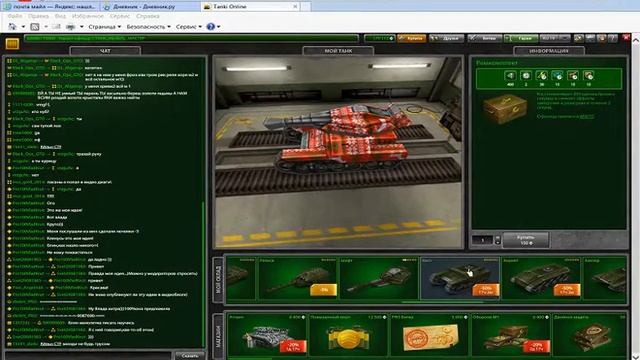Expand the print dropdown arrow
The image size is (640, 360).
(x=82, y=27)
